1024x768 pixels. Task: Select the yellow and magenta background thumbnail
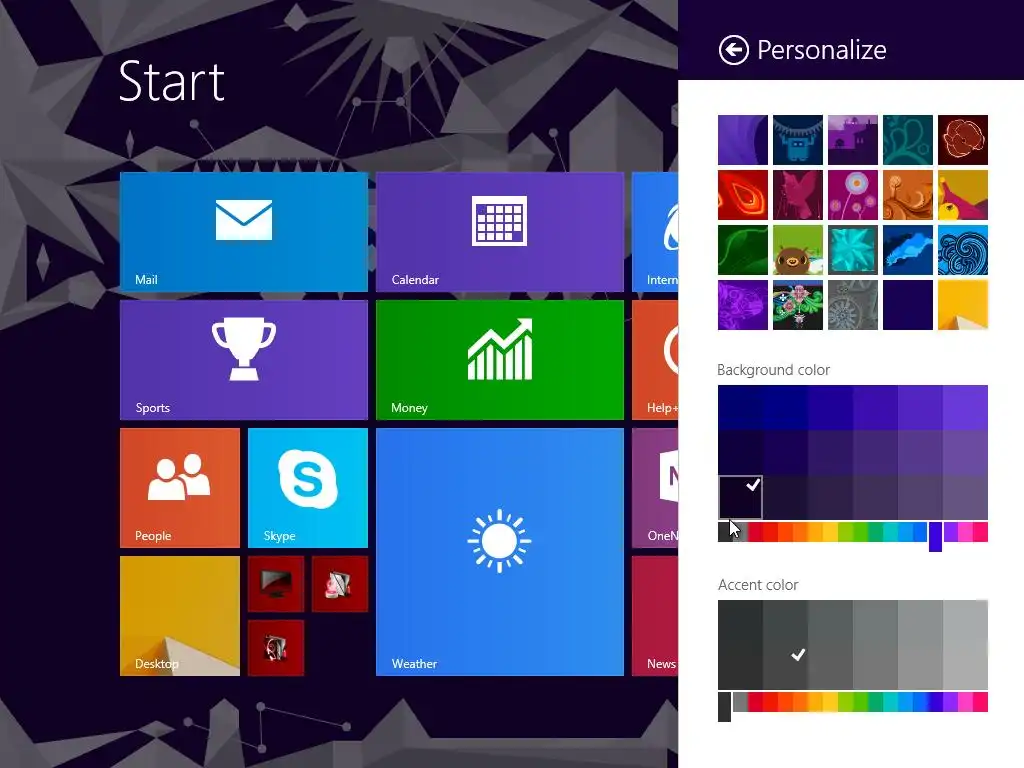[963, 195]
